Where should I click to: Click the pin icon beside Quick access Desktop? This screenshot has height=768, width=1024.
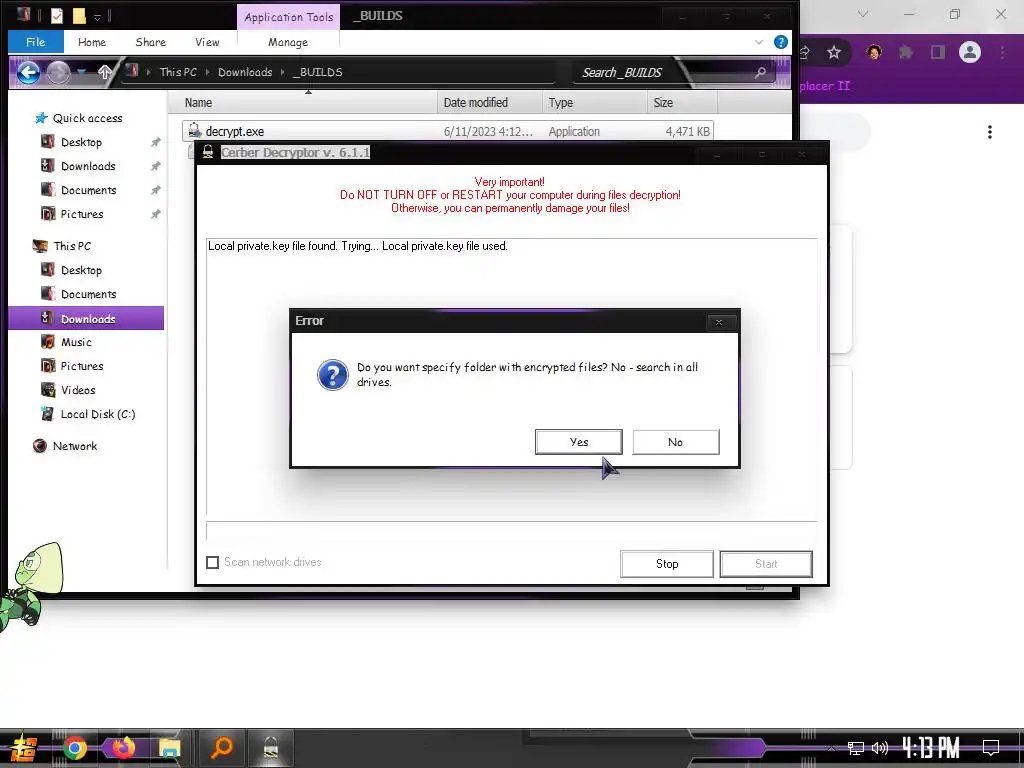155,142
